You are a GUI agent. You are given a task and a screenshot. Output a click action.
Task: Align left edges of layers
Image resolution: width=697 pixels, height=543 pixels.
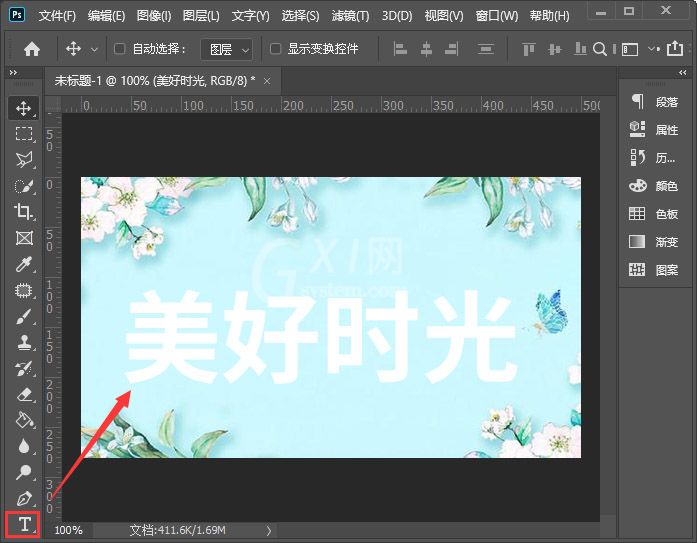pos(400,49)
